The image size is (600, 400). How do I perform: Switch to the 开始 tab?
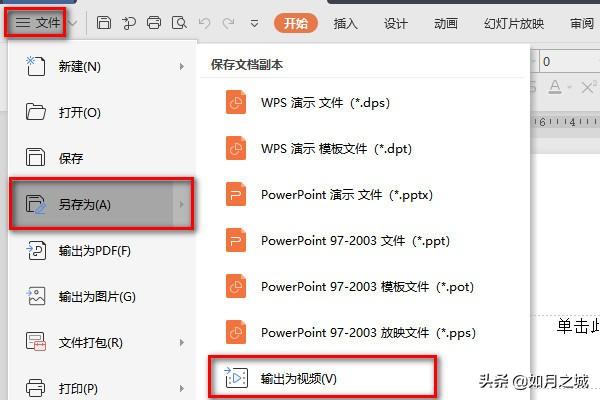(x=296, y=23)
